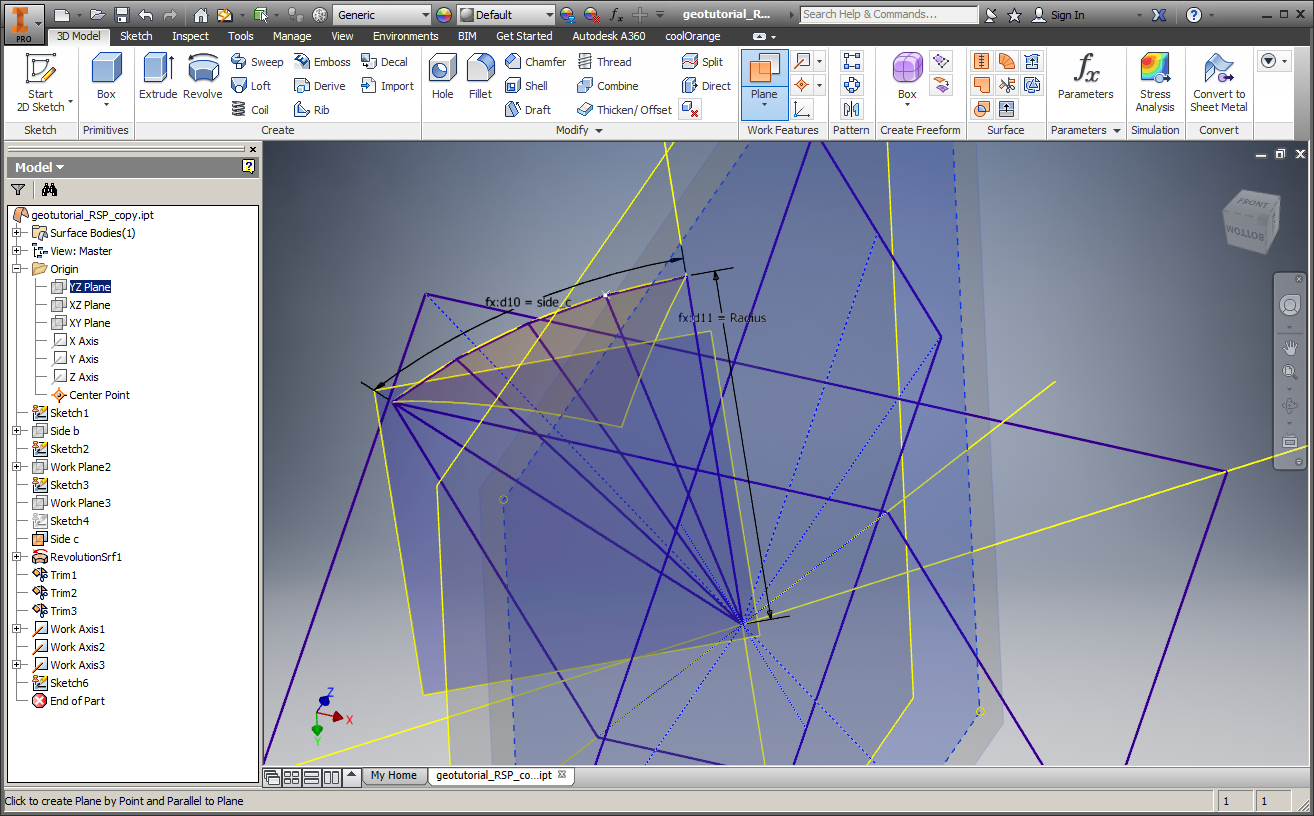Activate the Sweep tool
Image resolution: width=1314 pixels, height=816 pixels.
[x=257, y=61]
